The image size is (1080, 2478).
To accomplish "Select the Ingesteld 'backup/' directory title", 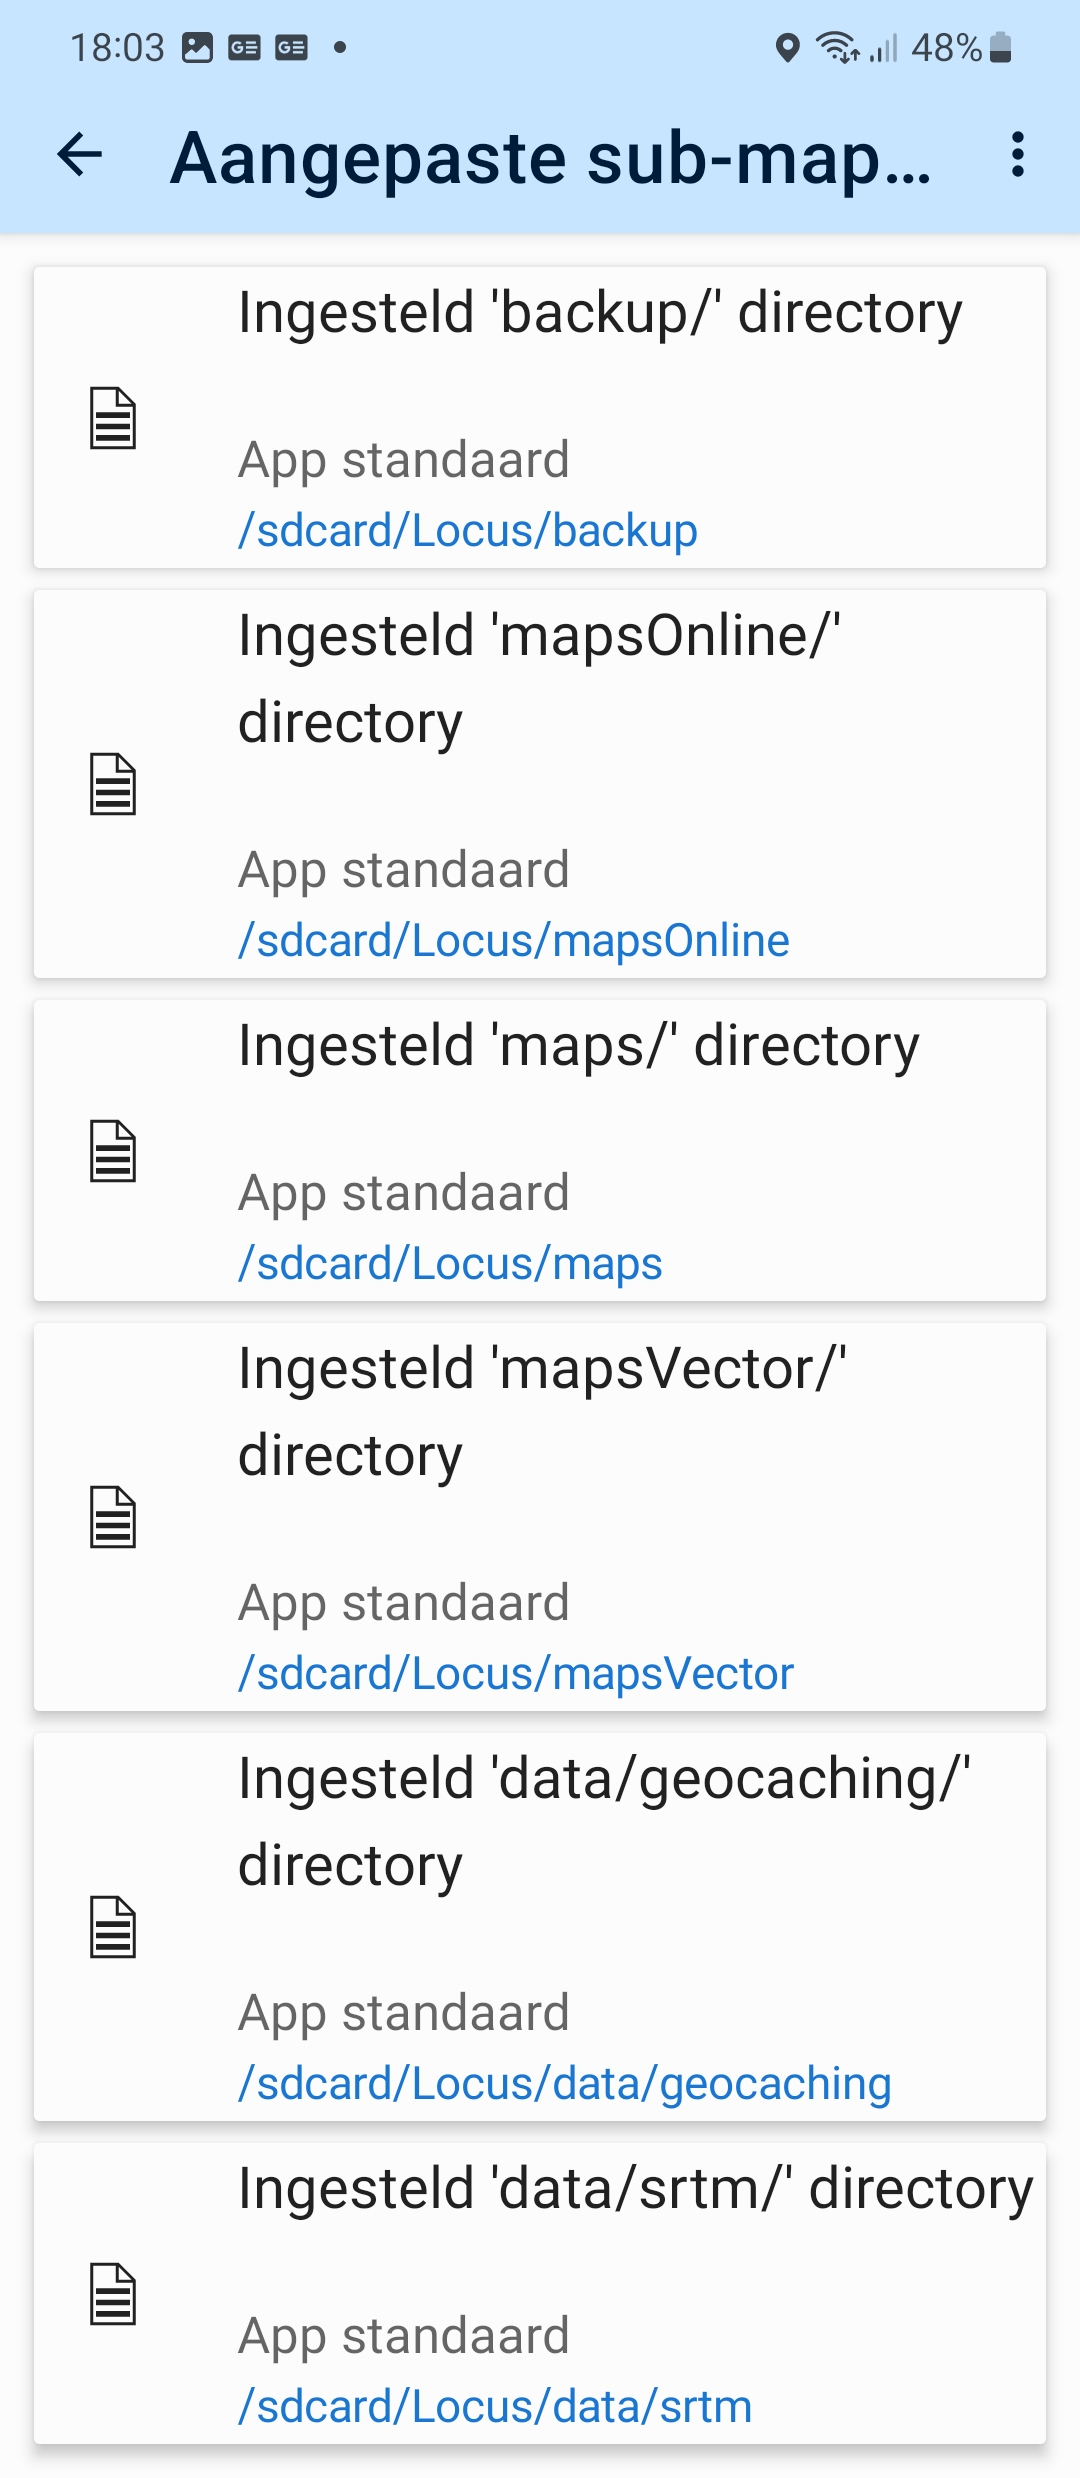I will (x=600, y=313).
